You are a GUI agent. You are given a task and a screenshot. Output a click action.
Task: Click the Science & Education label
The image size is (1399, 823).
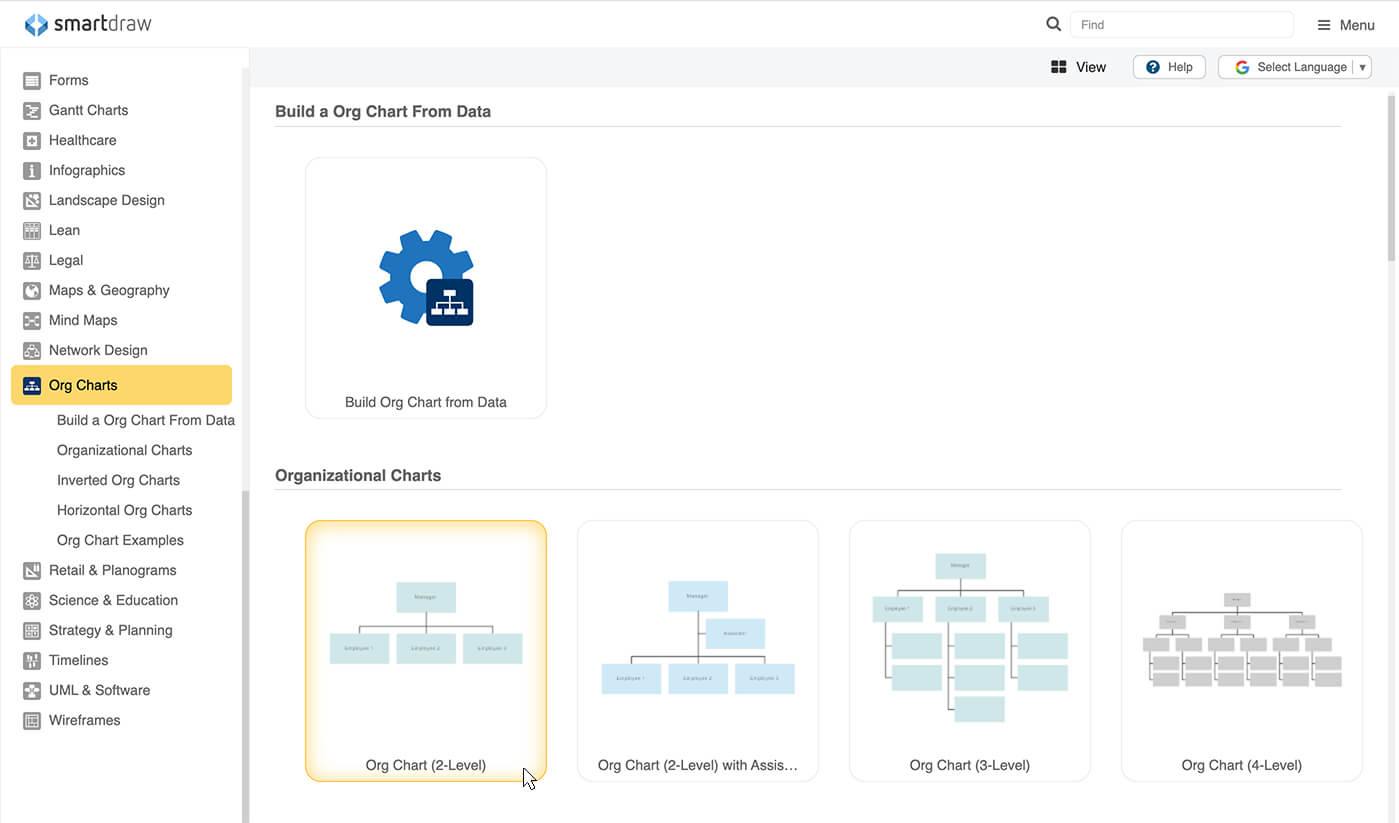click(113, 600)
